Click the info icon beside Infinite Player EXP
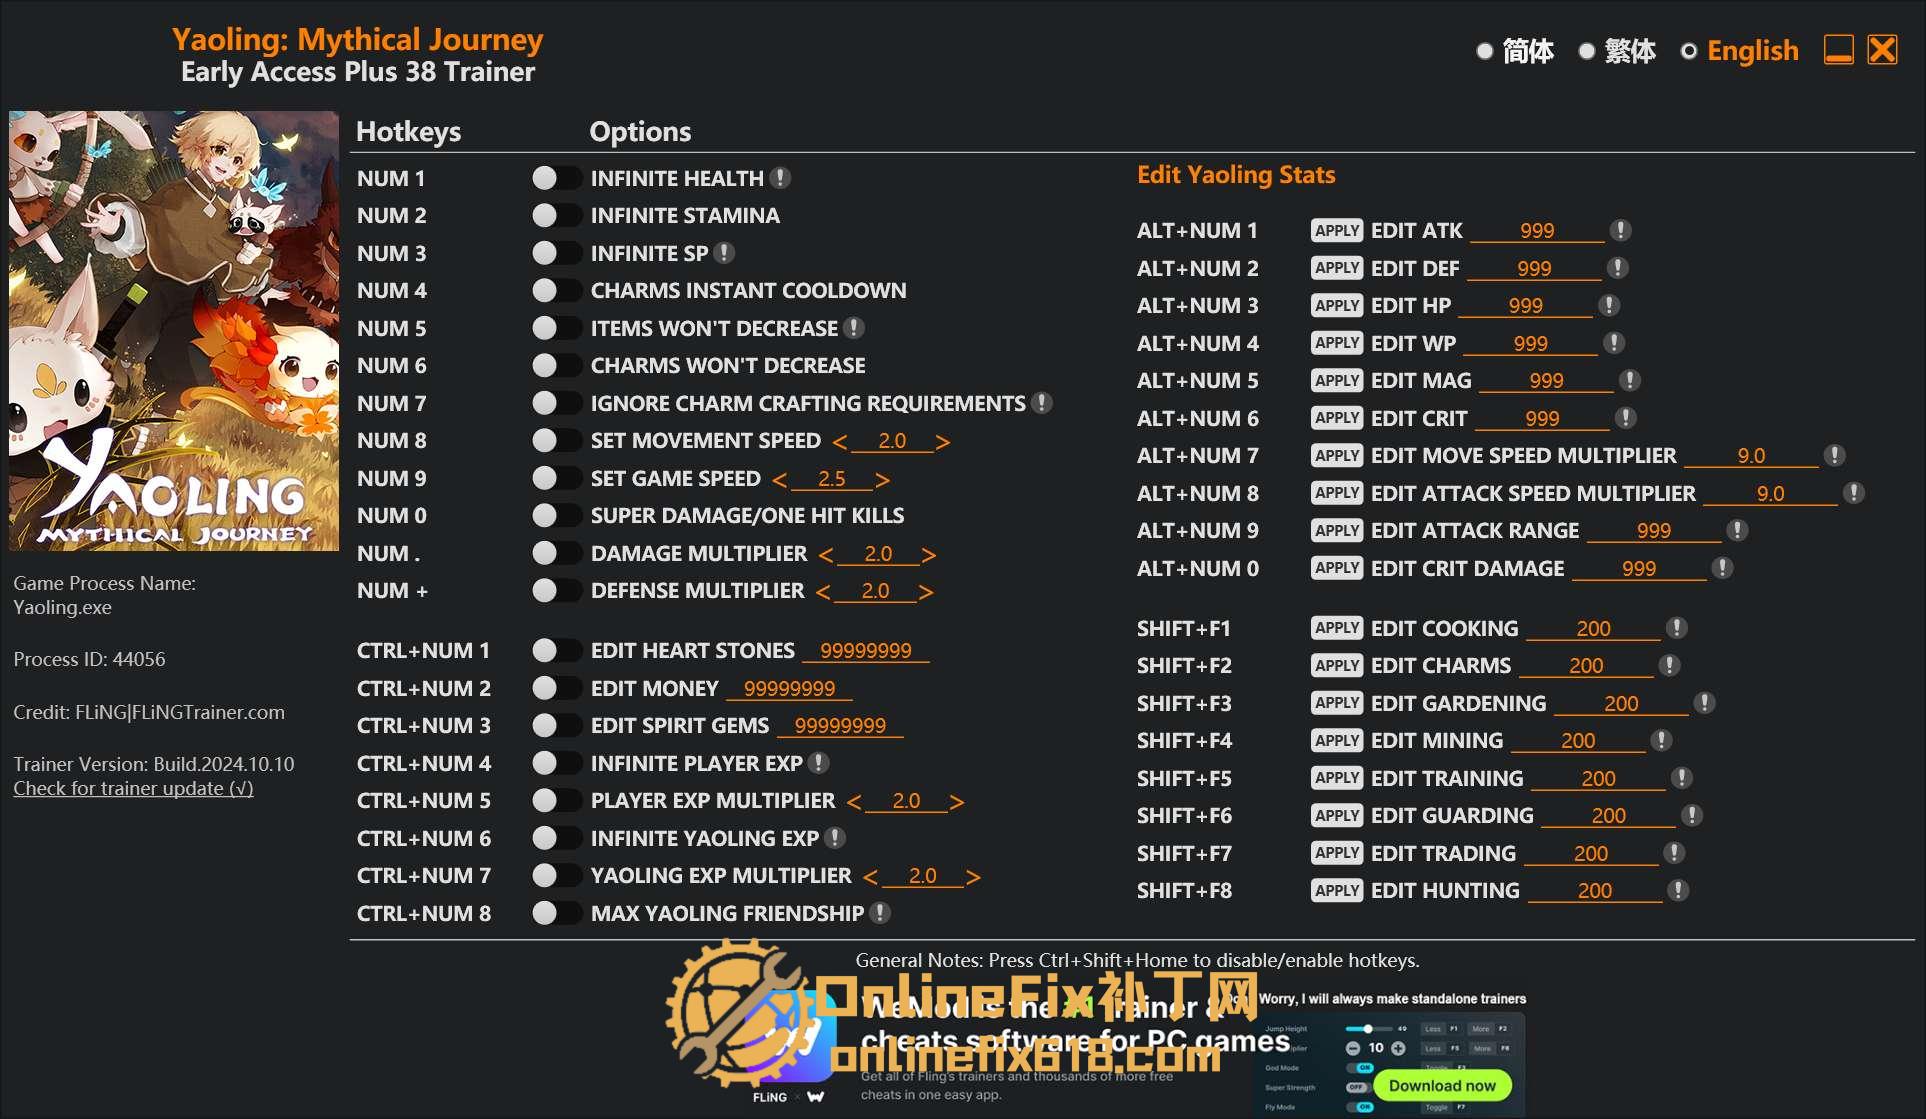 tap(819, 763)
